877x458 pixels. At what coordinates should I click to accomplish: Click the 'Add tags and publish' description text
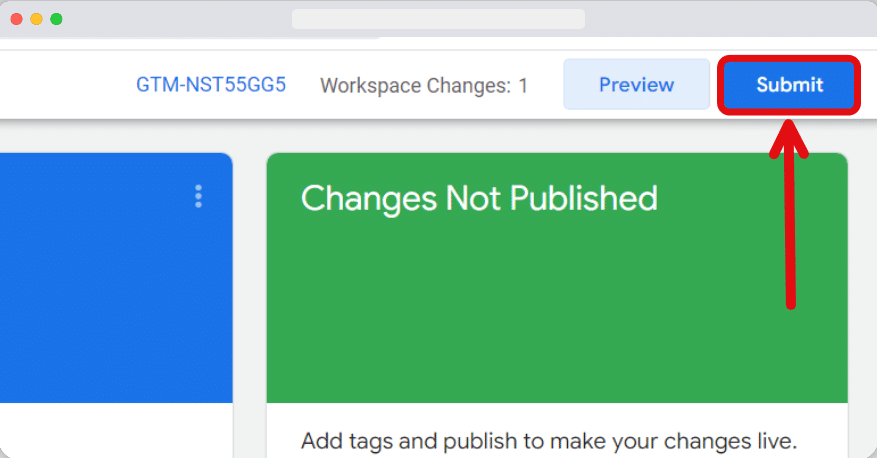(x=549, y=441)
